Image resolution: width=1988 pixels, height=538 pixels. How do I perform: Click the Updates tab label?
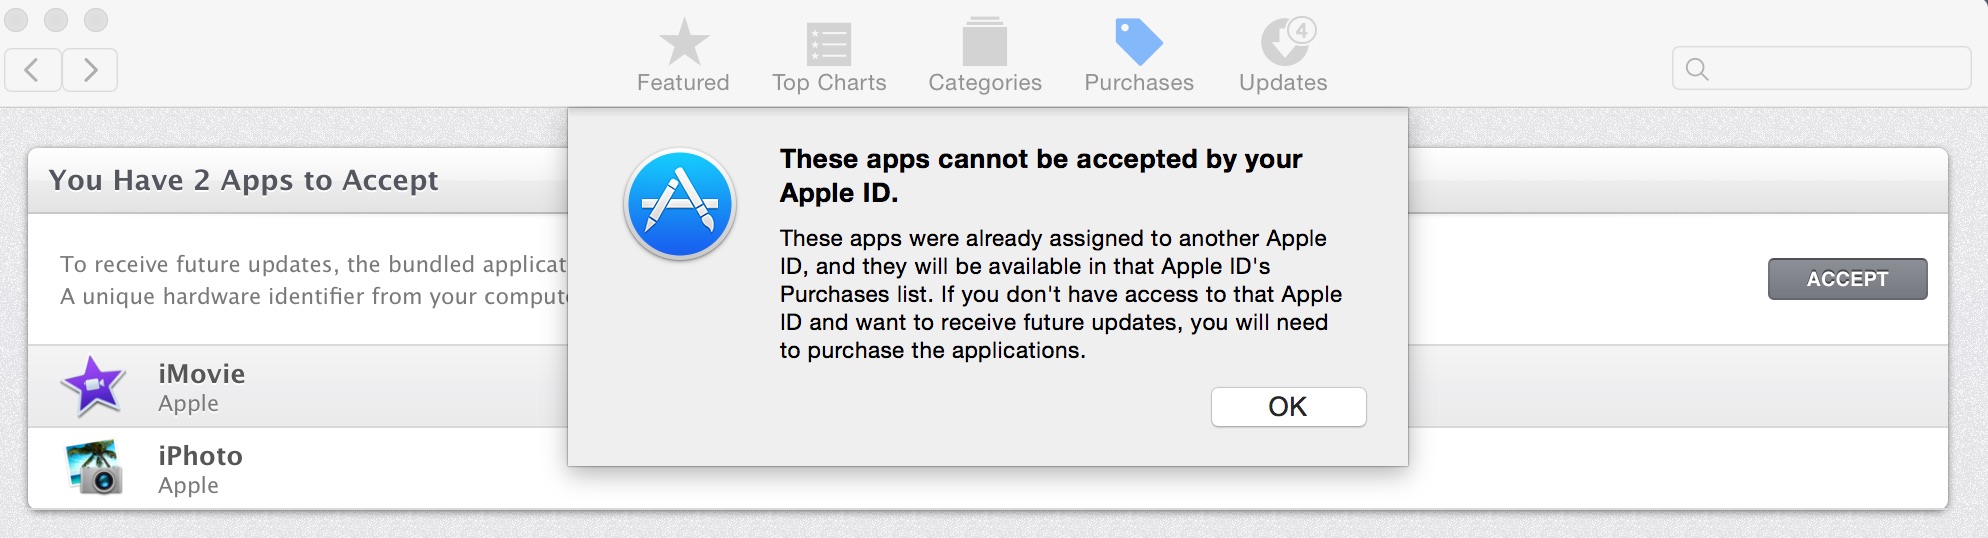click(1283, 82)
